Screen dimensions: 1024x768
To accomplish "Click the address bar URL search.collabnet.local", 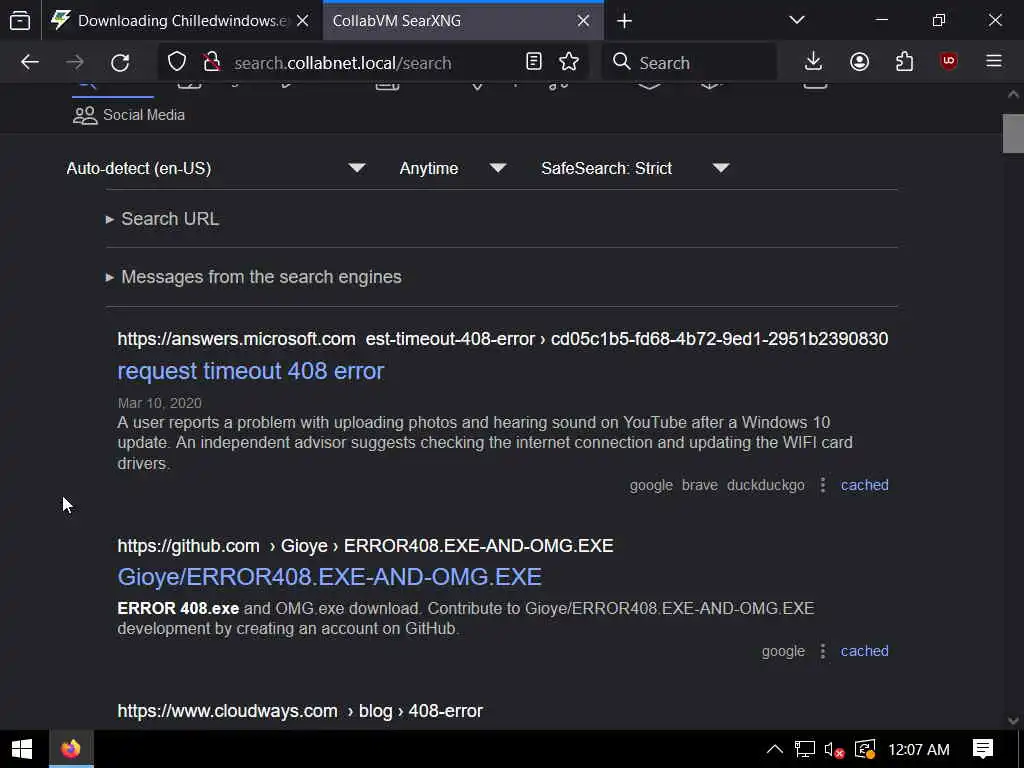I will pos(343,63).
